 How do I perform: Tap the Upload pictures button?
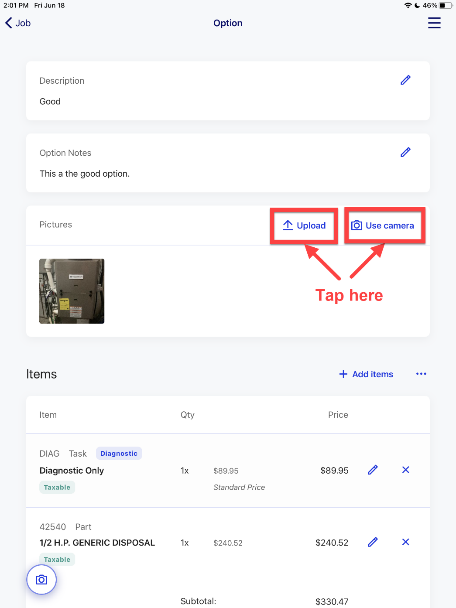304,226
